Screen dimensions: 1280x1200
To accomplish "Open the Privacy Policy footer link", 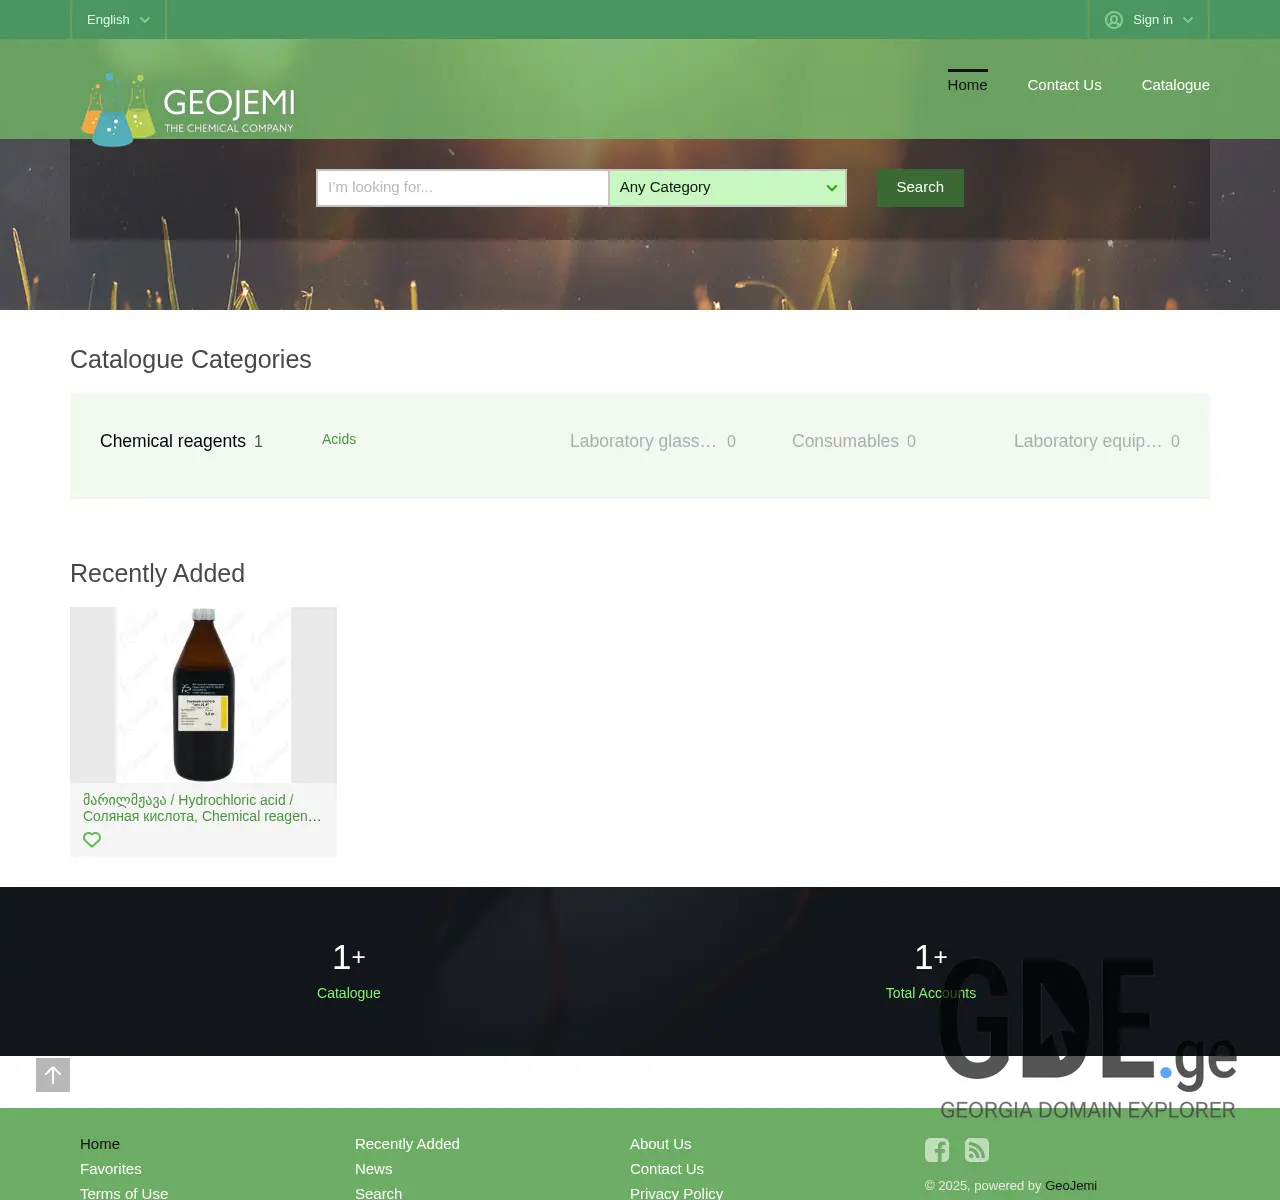I will (x=676, y=1192).
